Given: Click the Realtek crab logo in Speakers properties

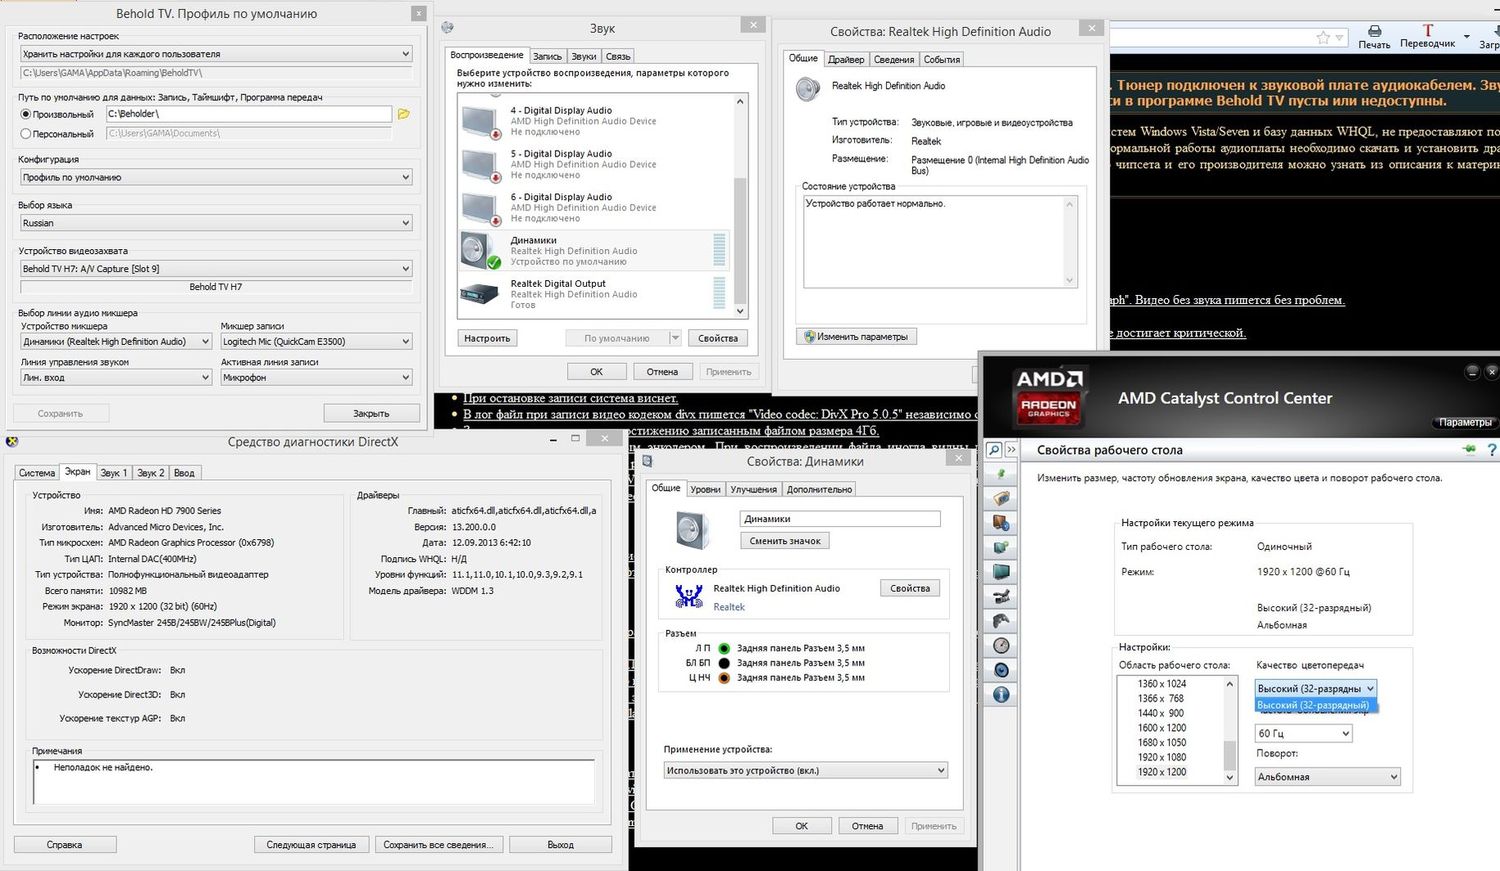Looking at the screenshot, I should click(688, 596).
